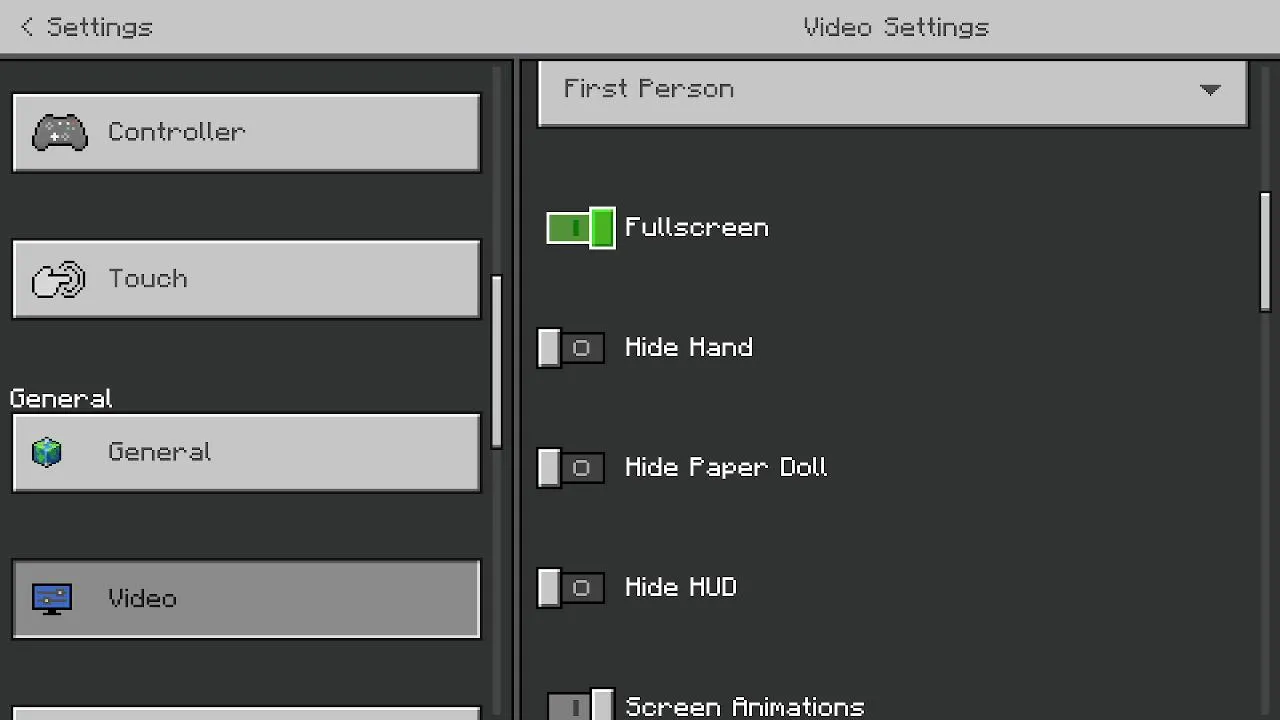1280x720 pixels.
Task: Open the General settings section
Action: point(246,452)
